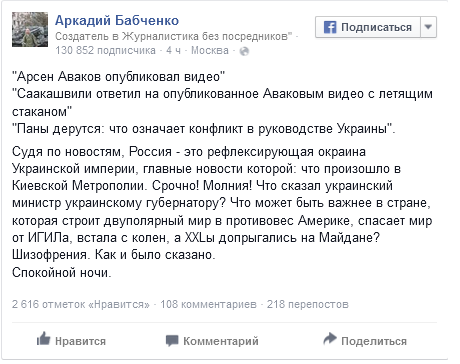
Task: Open Аркадий Бабченко profile photo thumbnail
Action: click(x=30, y=29)
